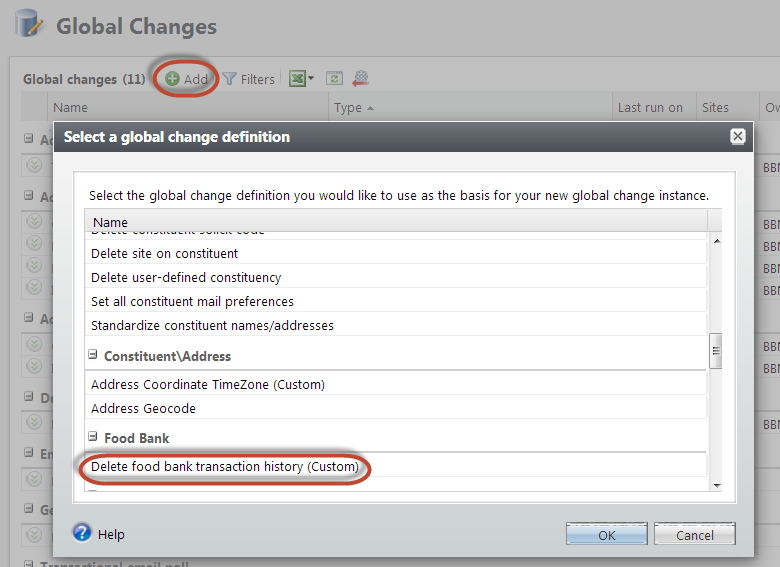Collapse the Constituent\Address group
Screen dimensions: 780x567
pos(93,355)
